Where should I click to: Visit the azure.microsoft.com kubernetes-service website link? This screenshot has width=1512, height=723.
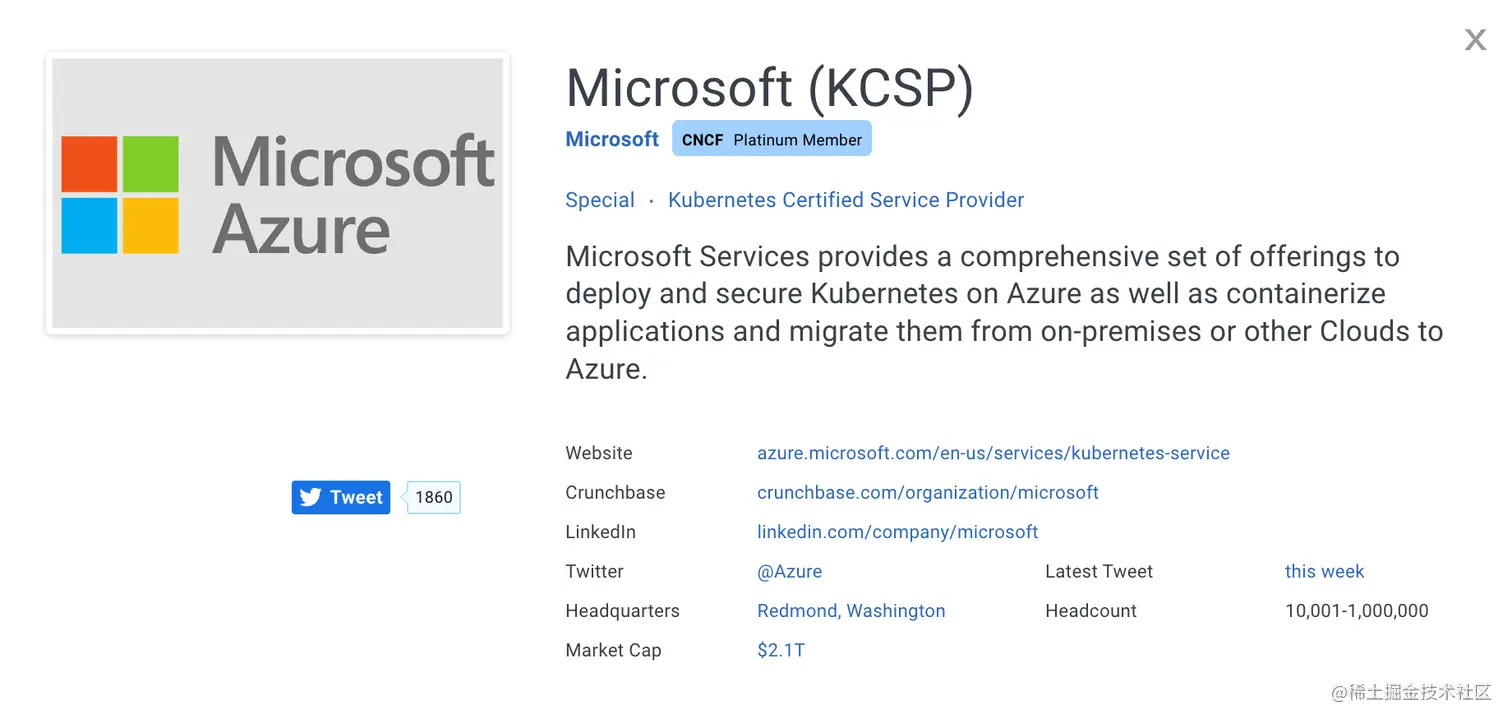993,453
